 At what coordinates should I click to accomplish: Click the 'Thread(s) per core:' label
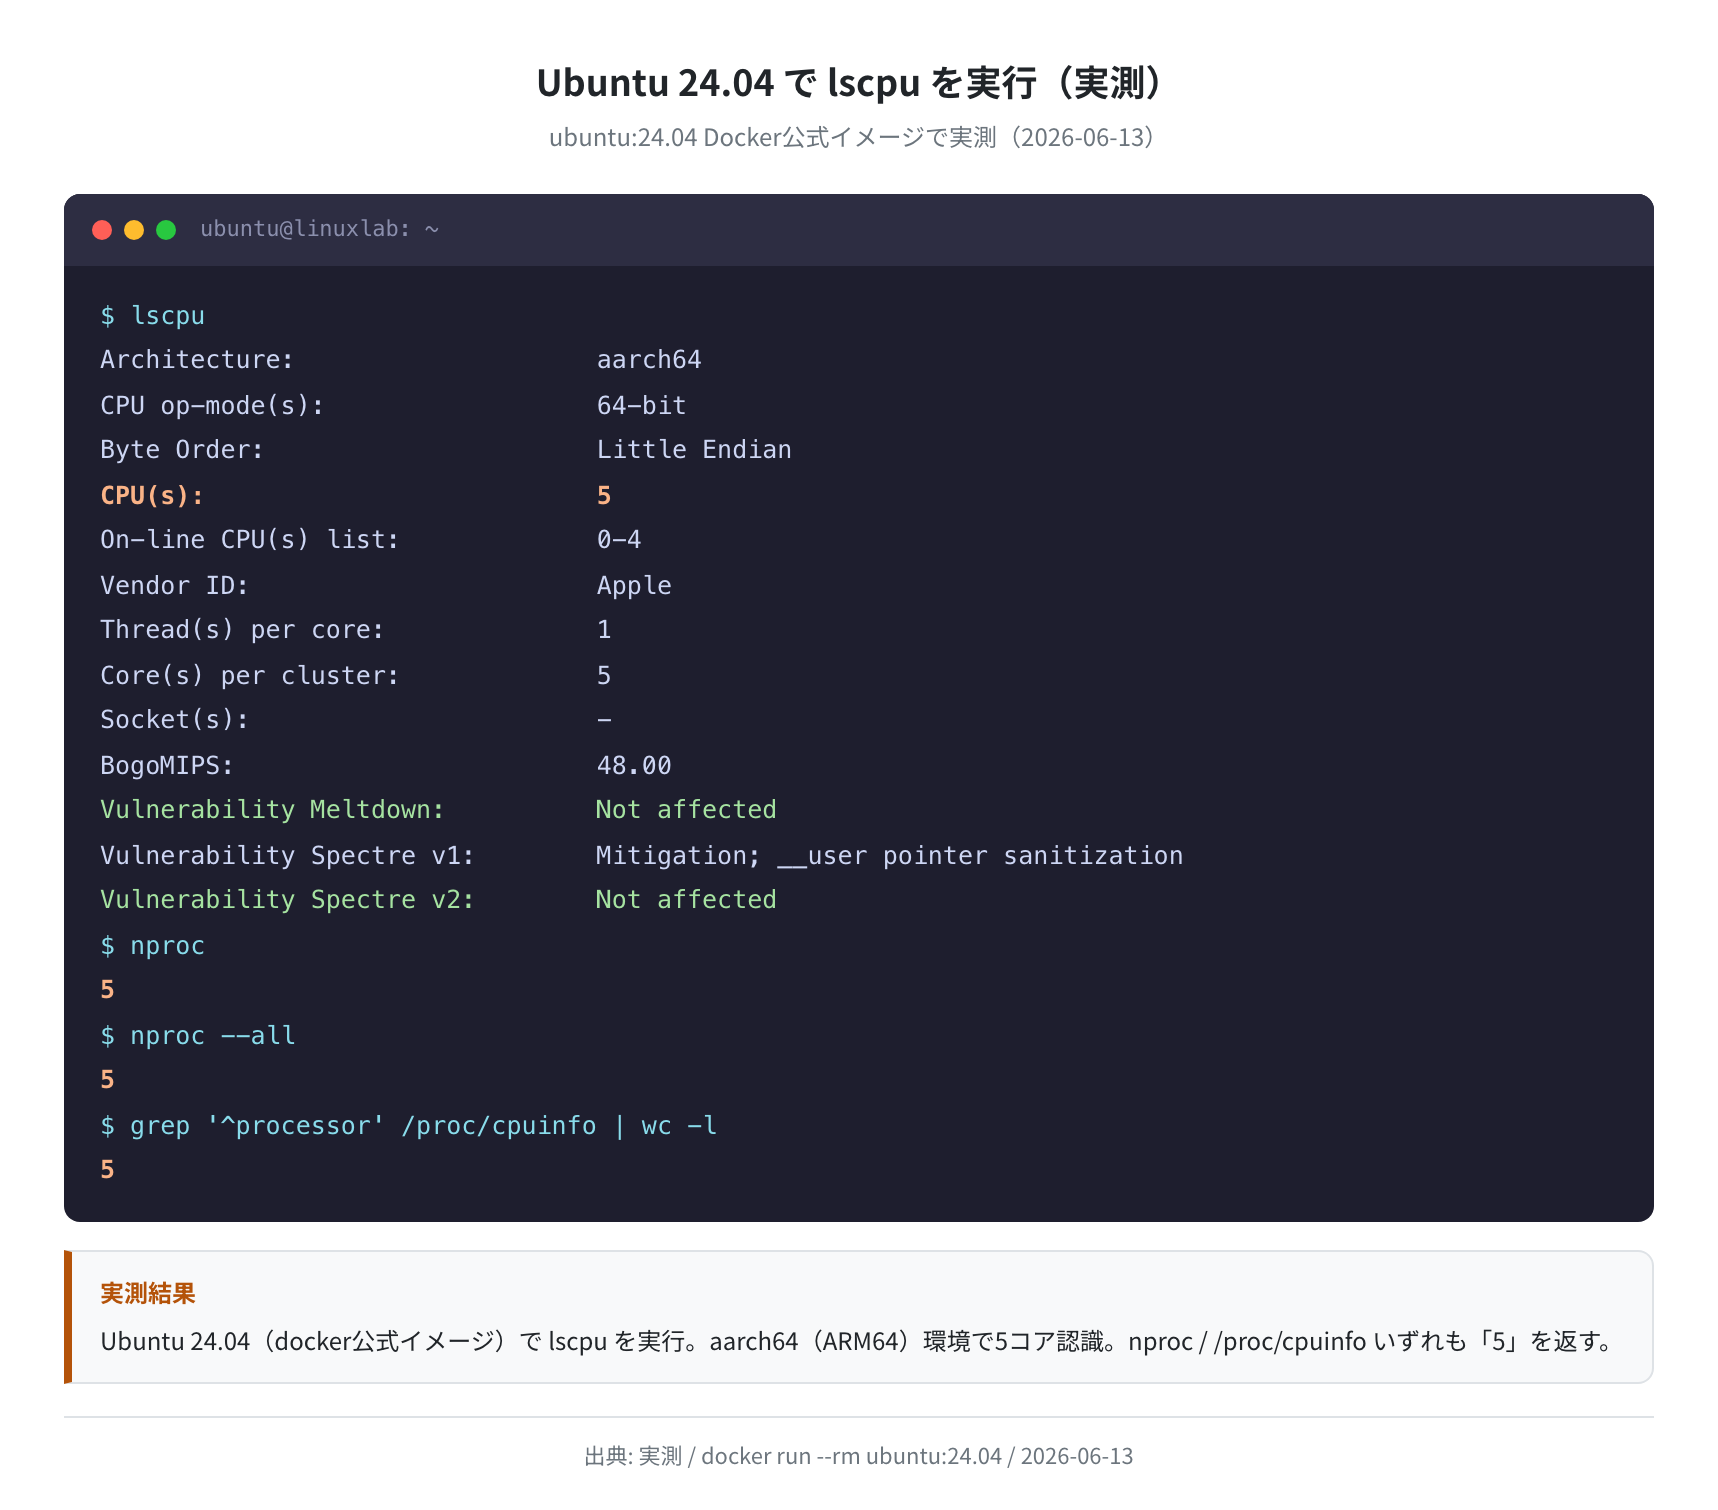242,630
